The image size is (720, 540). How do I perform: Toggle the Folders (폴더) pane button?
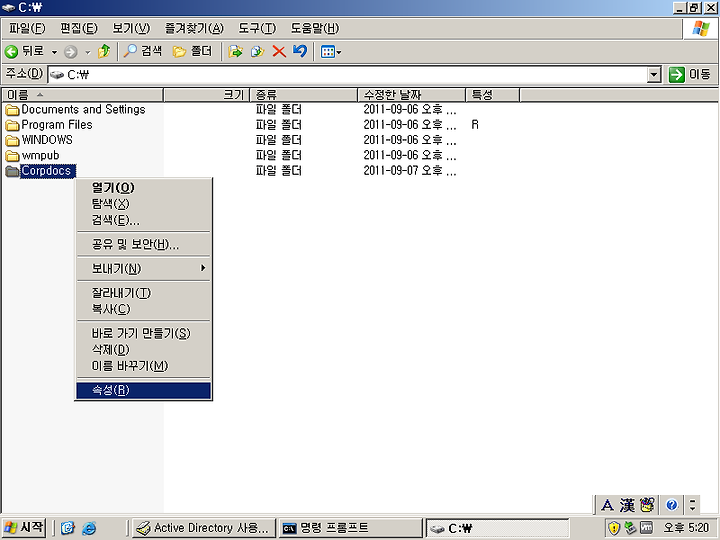[x=192, y=51]
